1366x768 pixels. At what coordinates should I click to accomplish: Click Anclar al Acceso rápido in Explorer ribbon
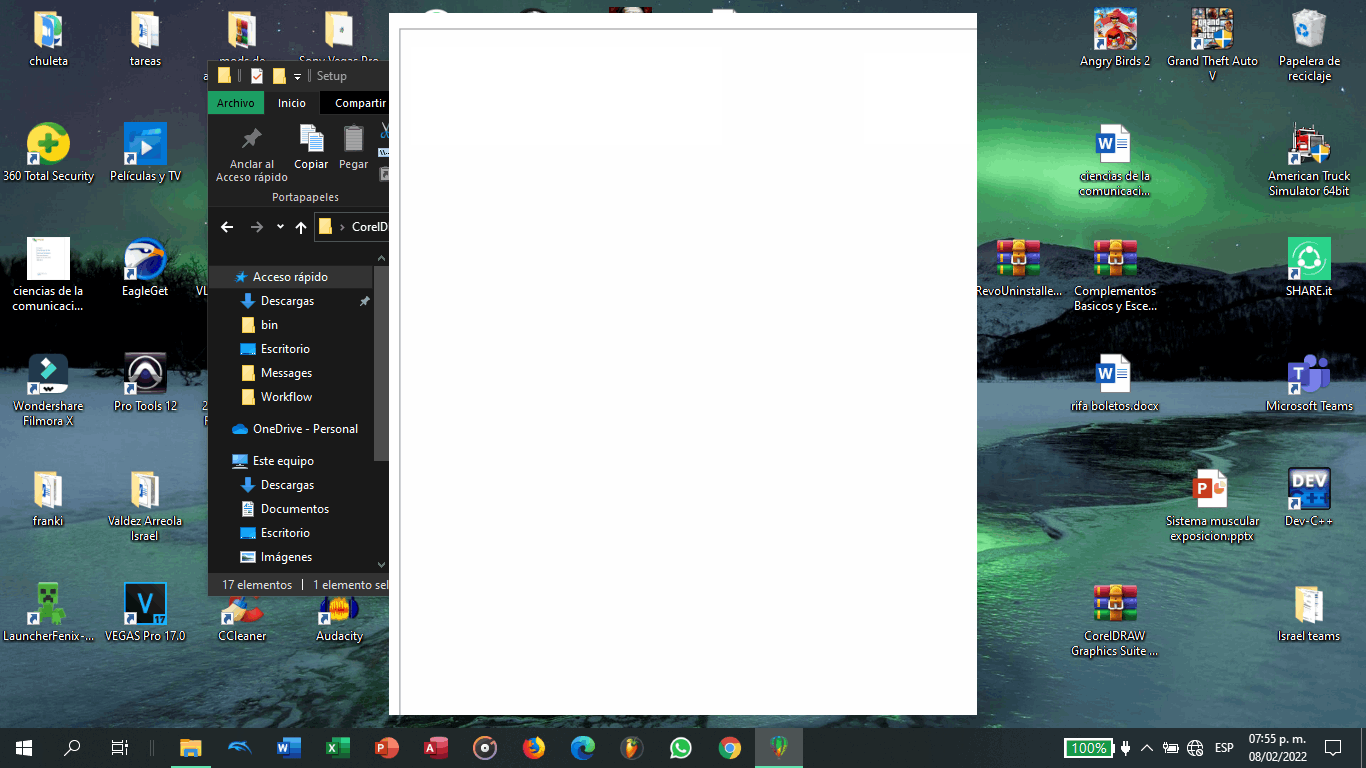252,155
